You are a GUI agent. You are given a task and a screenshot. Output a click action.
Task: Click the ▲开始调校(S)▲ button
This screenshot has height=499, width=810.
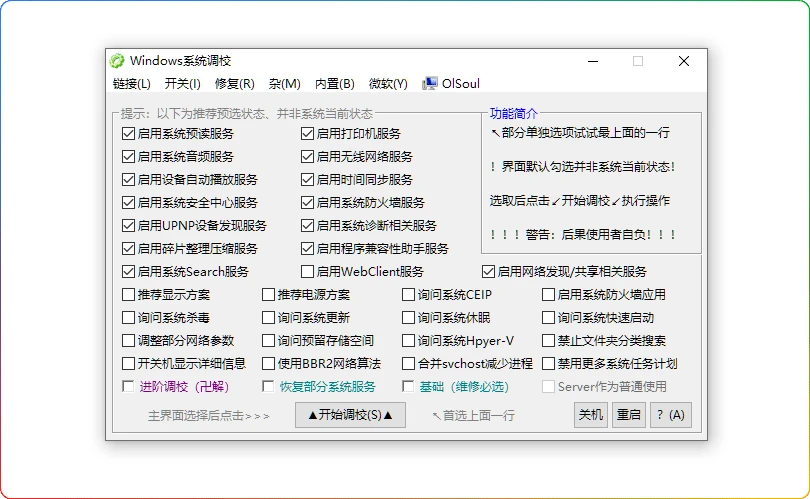tap(350, 415)
